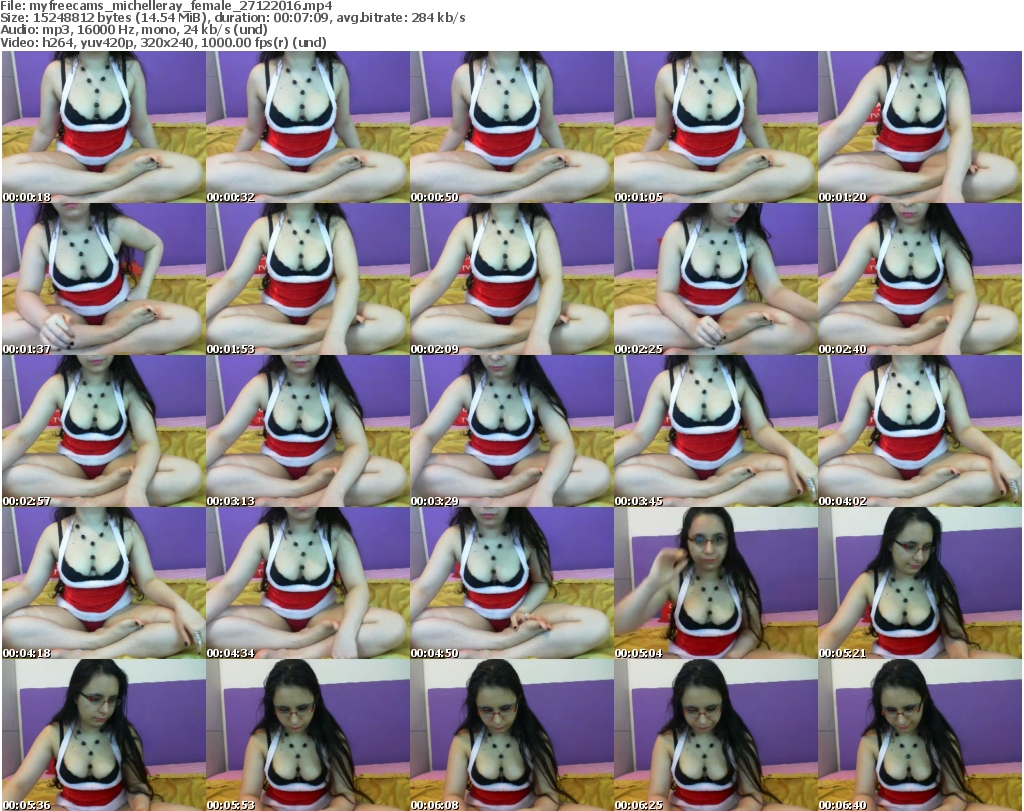1024x811 pixels.
Task: Select the thumbnail stamped 00:02:40
Action: coord(920,279)
